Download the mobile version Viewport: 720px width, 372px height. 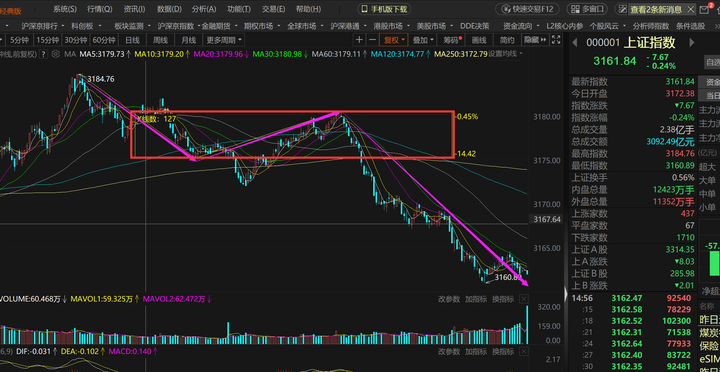pyautogui.click(x=384, y=9)
